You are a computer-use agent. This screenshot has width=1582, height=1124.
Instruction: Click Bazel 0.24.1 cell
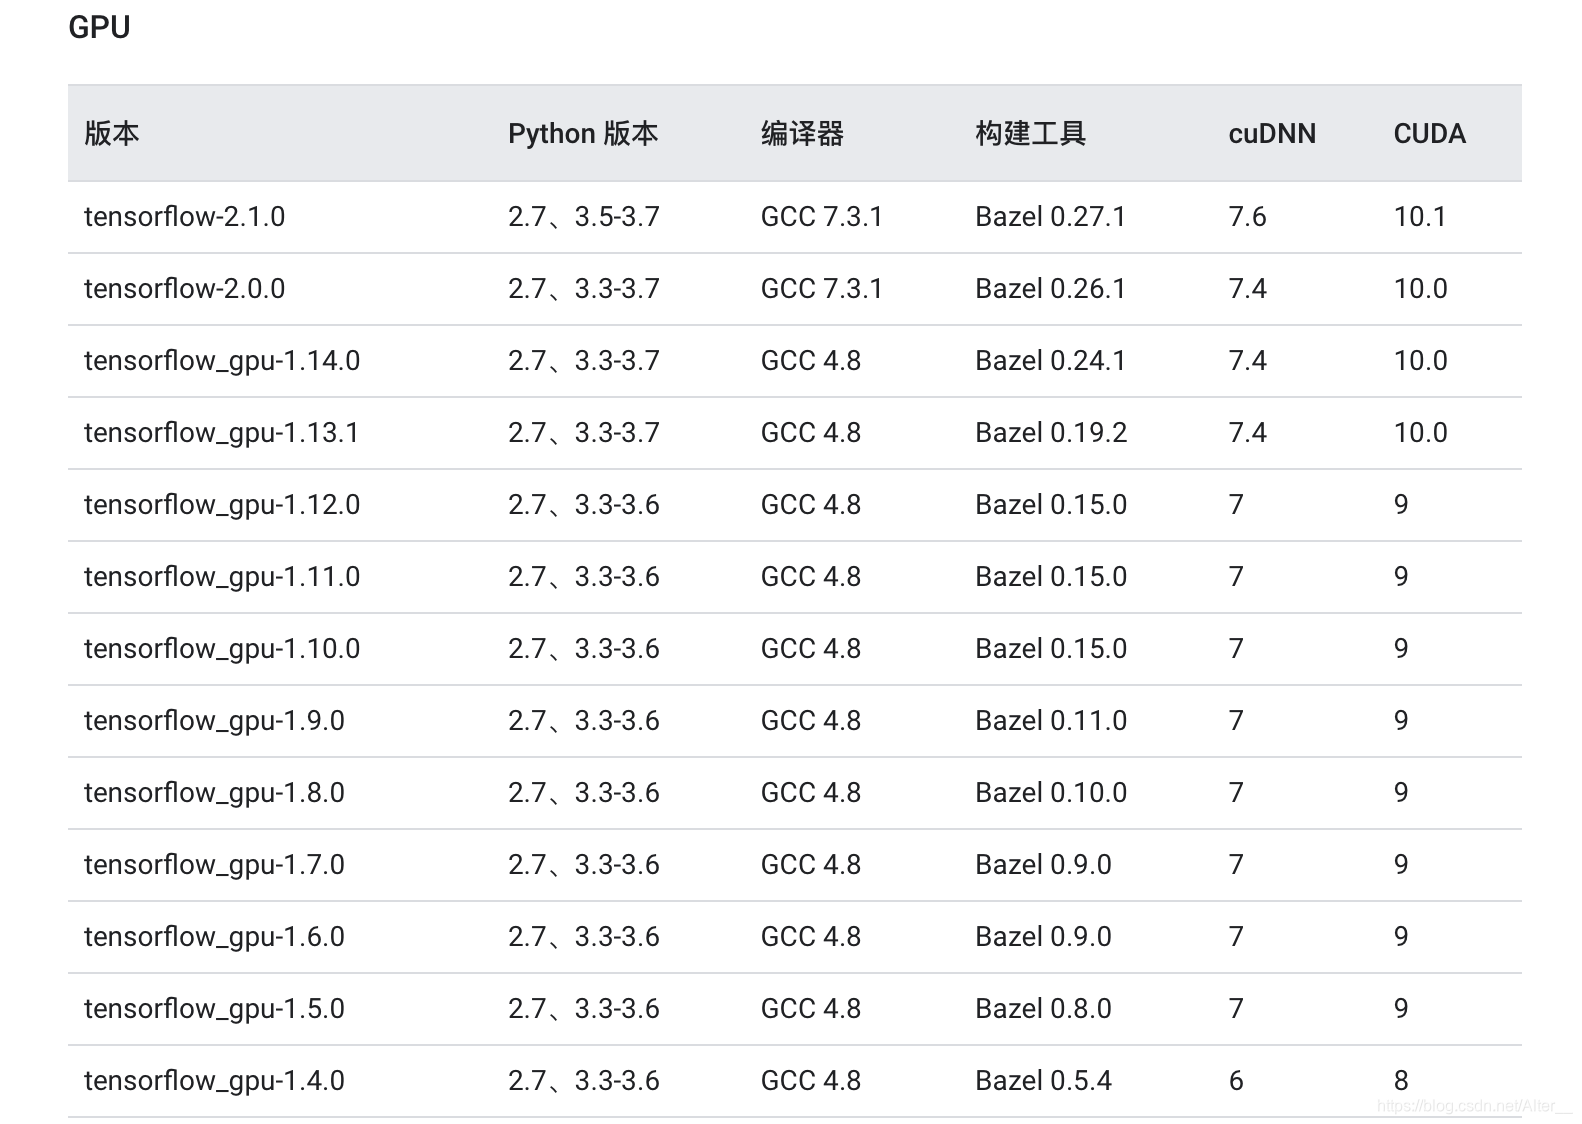pyautogui.click(x=1051, y=361)
